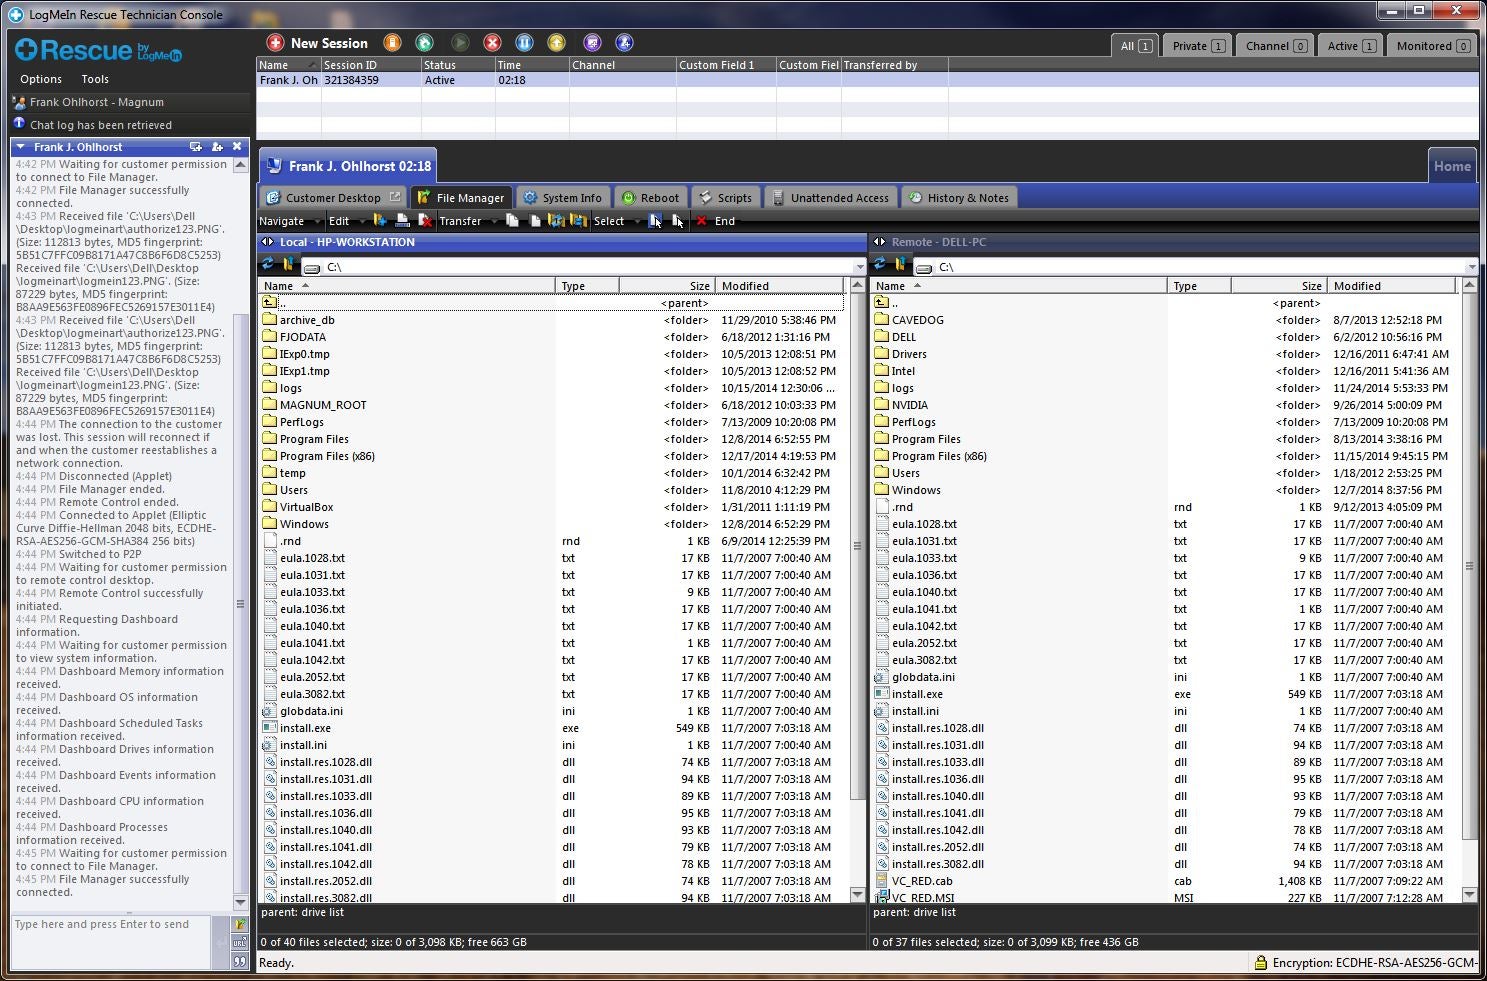This screenshot has width=1487, height=981.
Task: Click the blue invite technician icon in top toolbar
Action: 625,43
